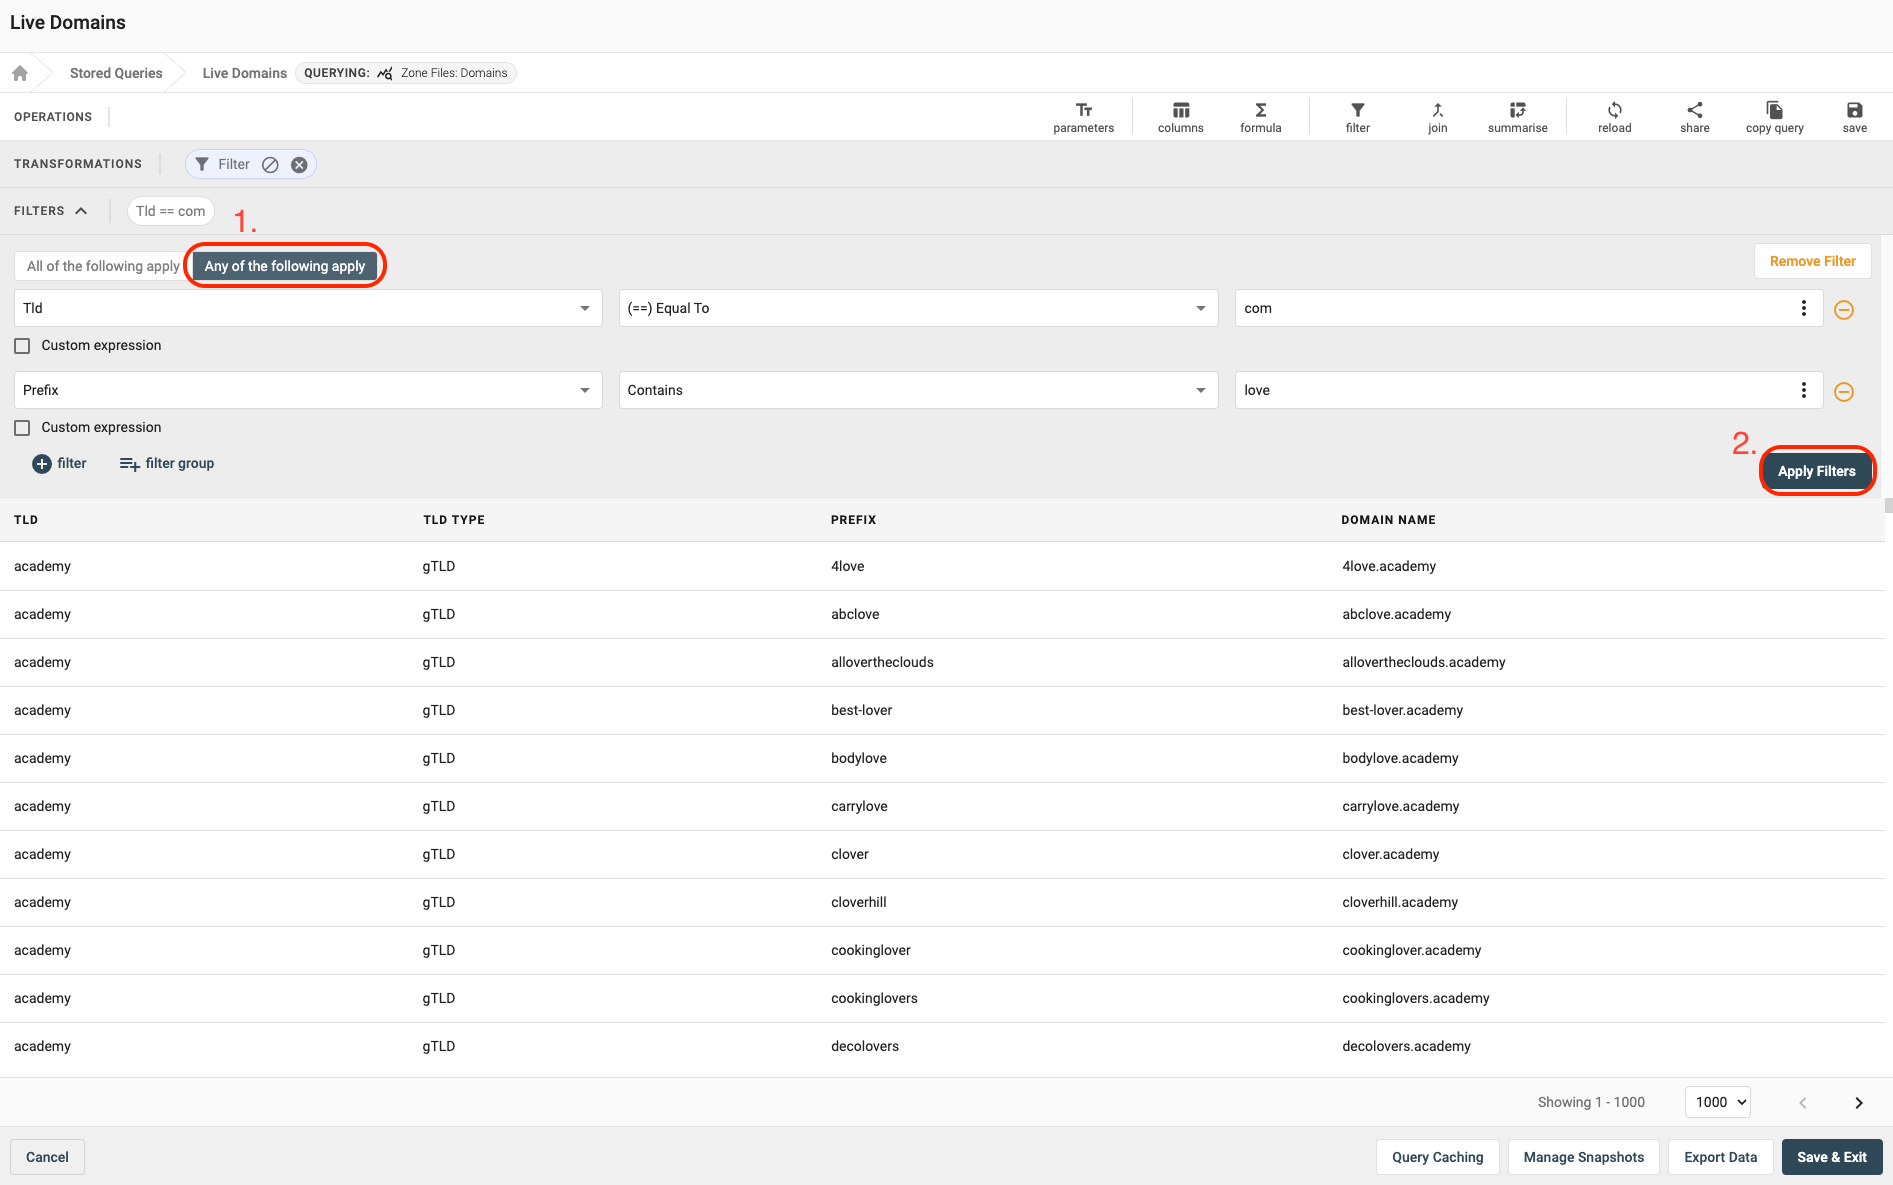Click the share icon
1893x1185 pixels.
click(1694, 116)
